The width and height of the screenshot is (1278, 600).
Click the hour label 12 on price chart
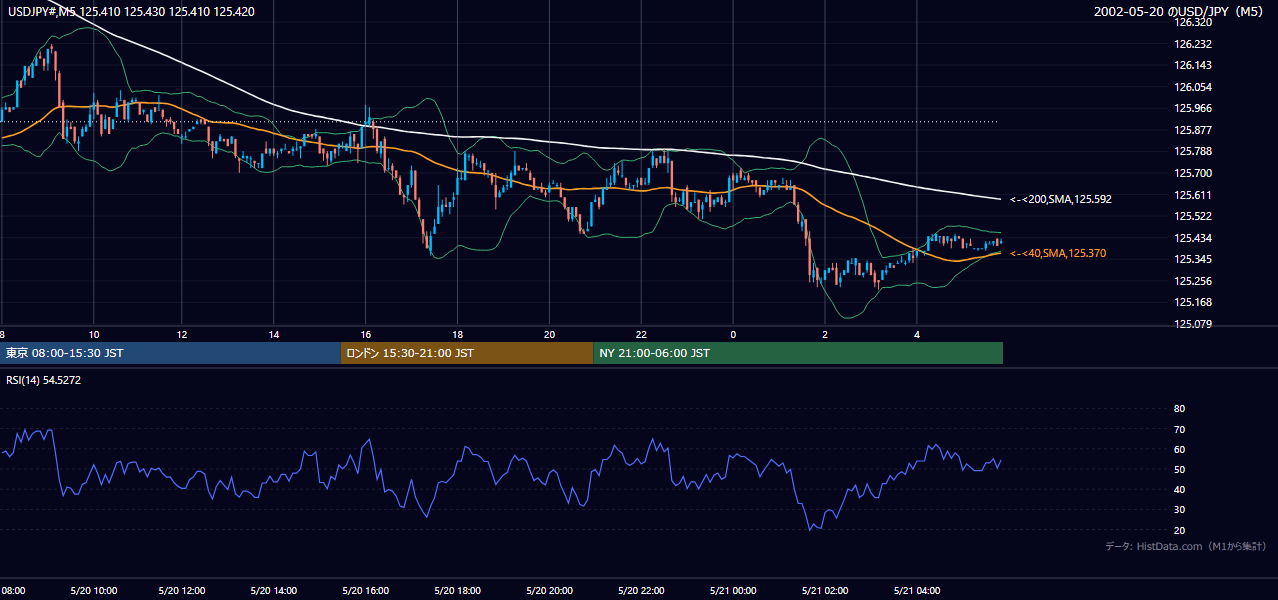(x=183, y=334)
